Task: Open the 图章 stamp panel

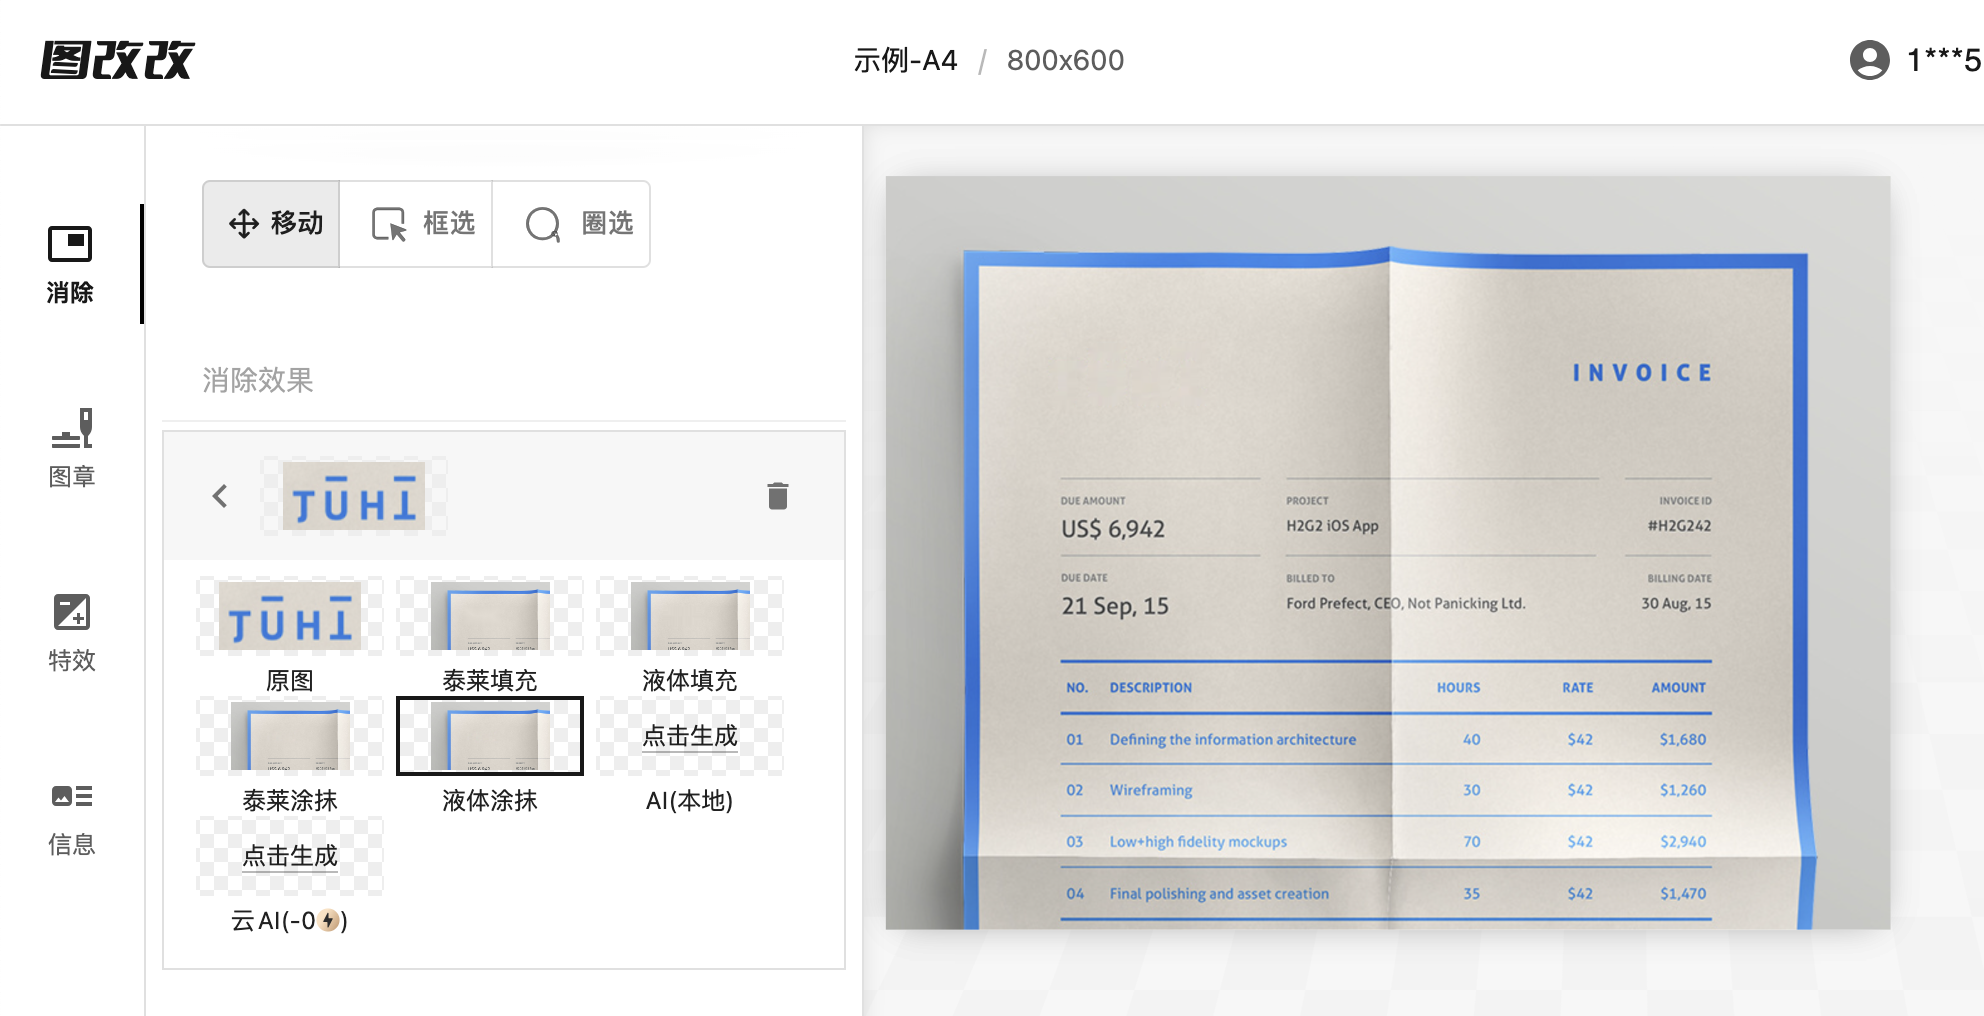Action: [71, 448]
